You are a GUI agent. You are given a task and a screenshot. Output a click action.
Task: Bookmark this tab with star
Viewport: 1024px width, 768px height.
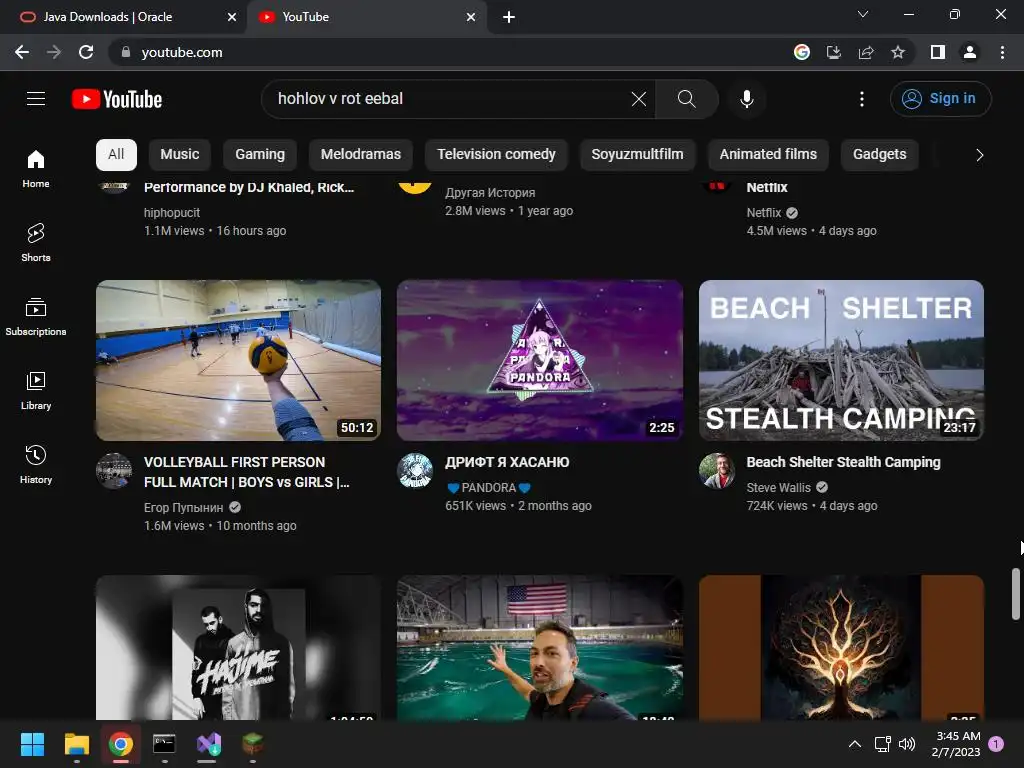pos(898,52)
